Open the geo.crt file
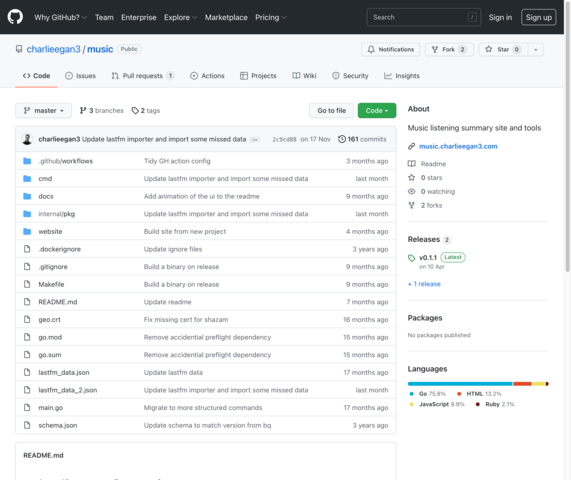 (50, 319)
